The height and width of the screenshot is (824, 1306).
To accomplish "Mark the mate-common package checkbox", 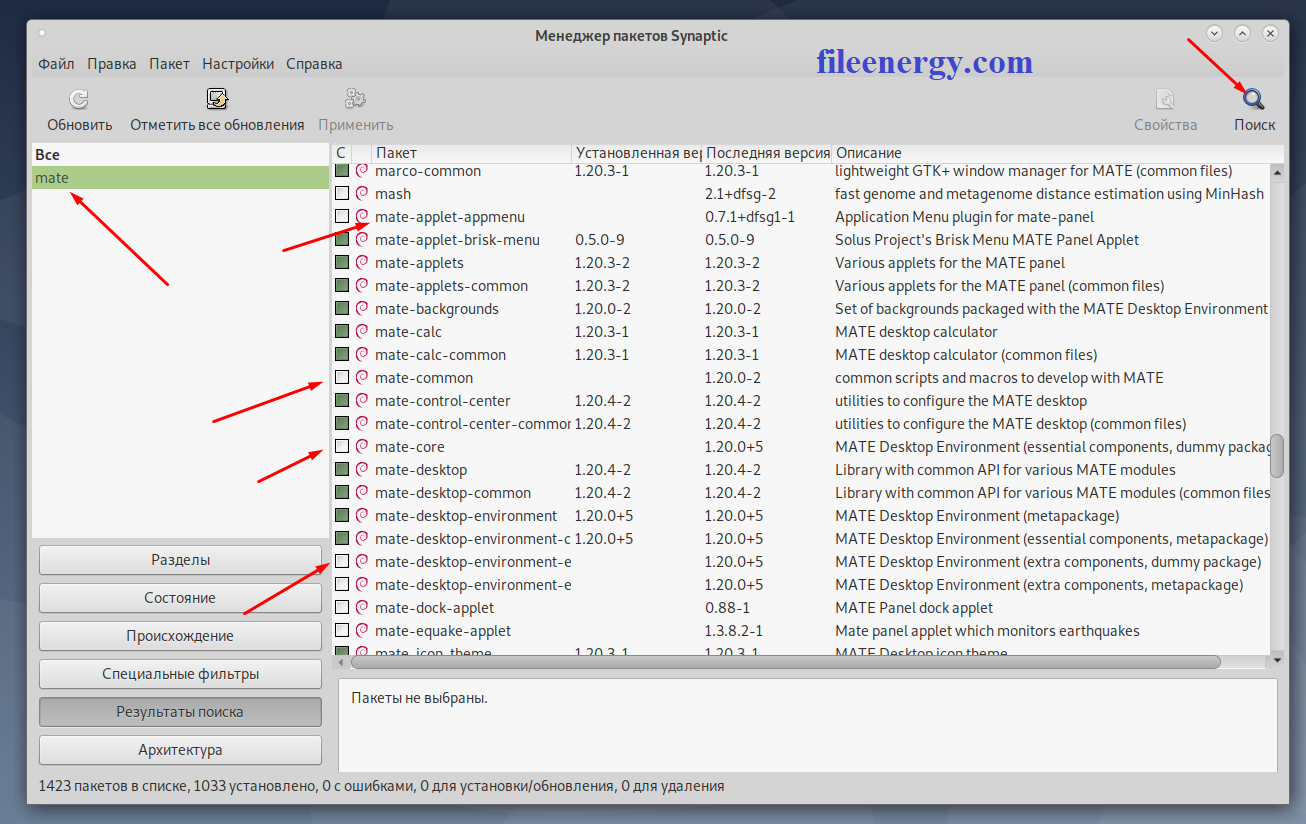I will pyautogui.click(x=342, y=377).
